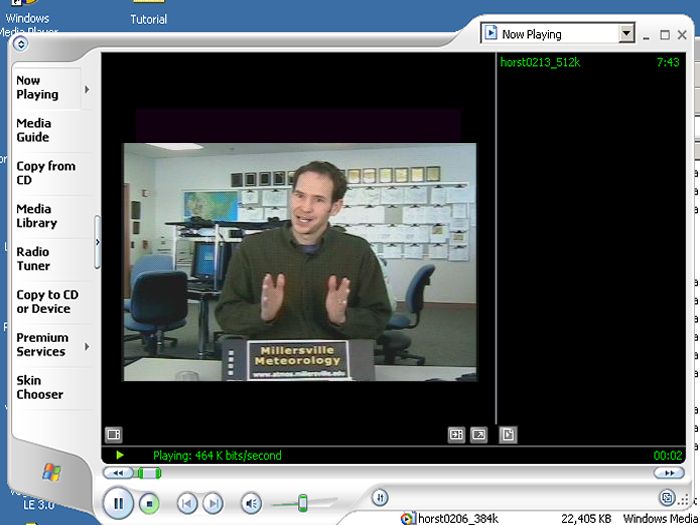The height and width of the screenshot is (525, 700).
Task: Maximize the Media Player window
Action: point(665,35)
